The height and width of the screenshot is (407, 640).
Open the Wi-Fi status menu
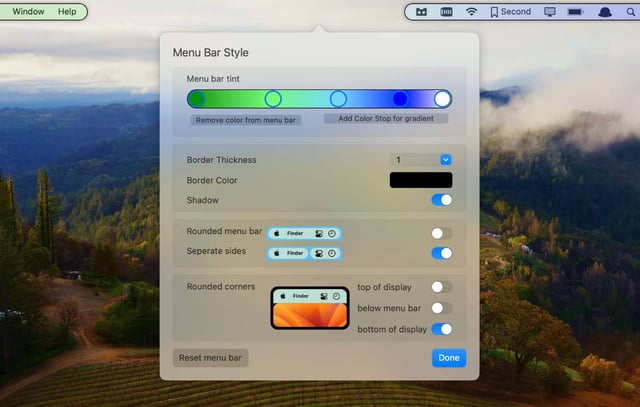click(471, 12)
